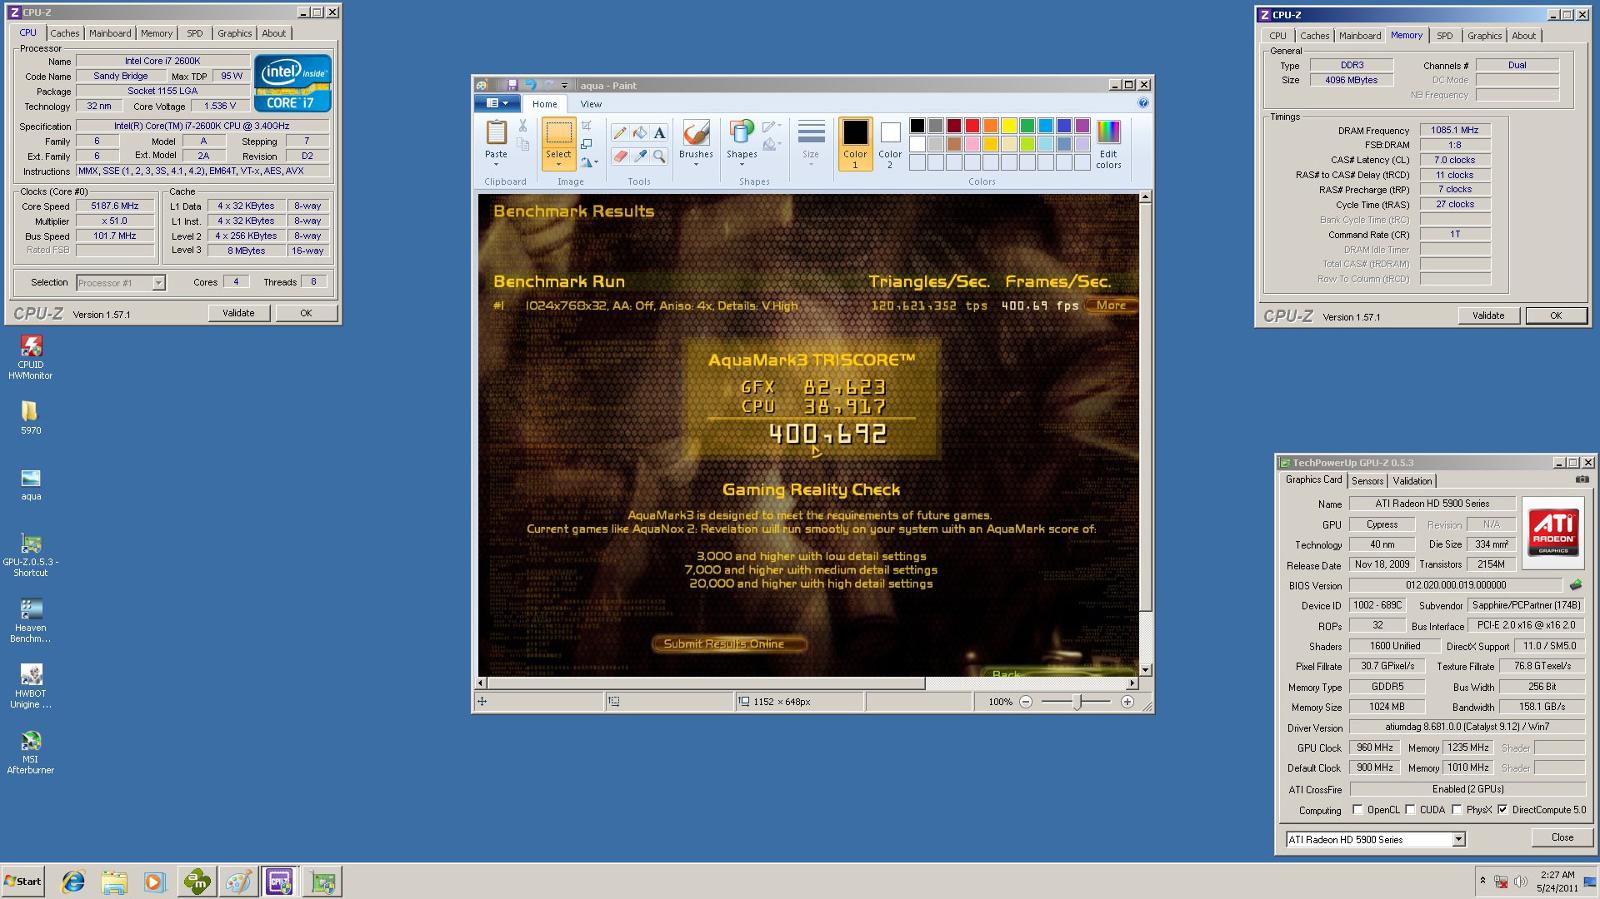Expand the Select dropdown arrow in Paint
Viewport: 1600px width, 899px height.
(558, 165)
